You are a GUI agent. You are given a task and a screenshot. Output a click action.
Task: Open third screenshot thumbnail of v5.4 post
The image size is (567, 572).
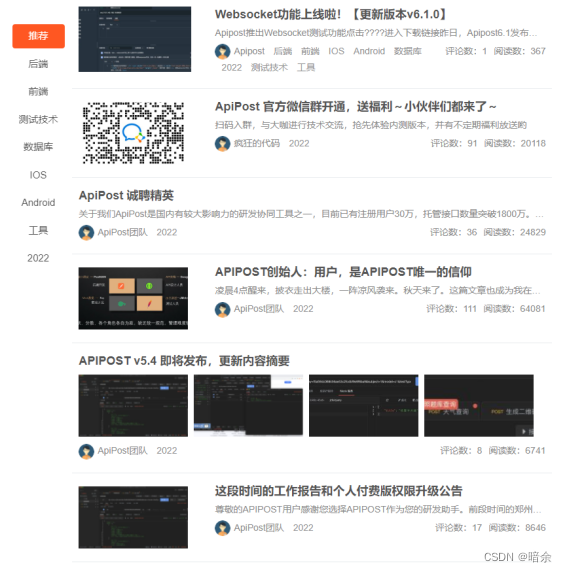pyautogui.click(x=363, y=406)
